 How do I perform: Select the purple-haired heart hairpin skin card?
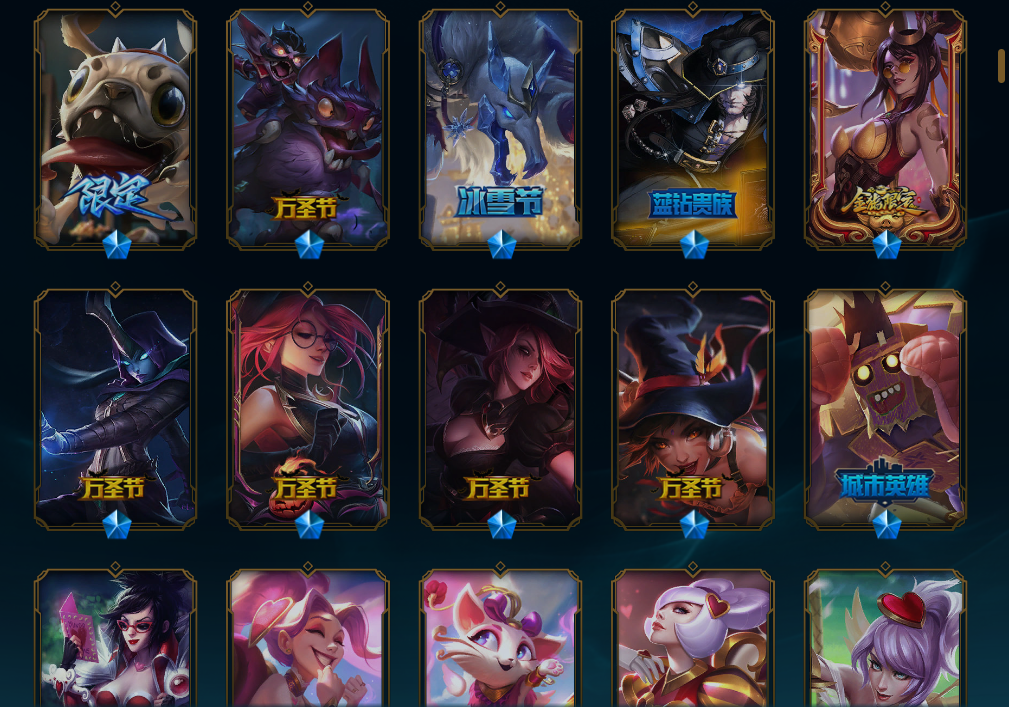pos(885,638)
